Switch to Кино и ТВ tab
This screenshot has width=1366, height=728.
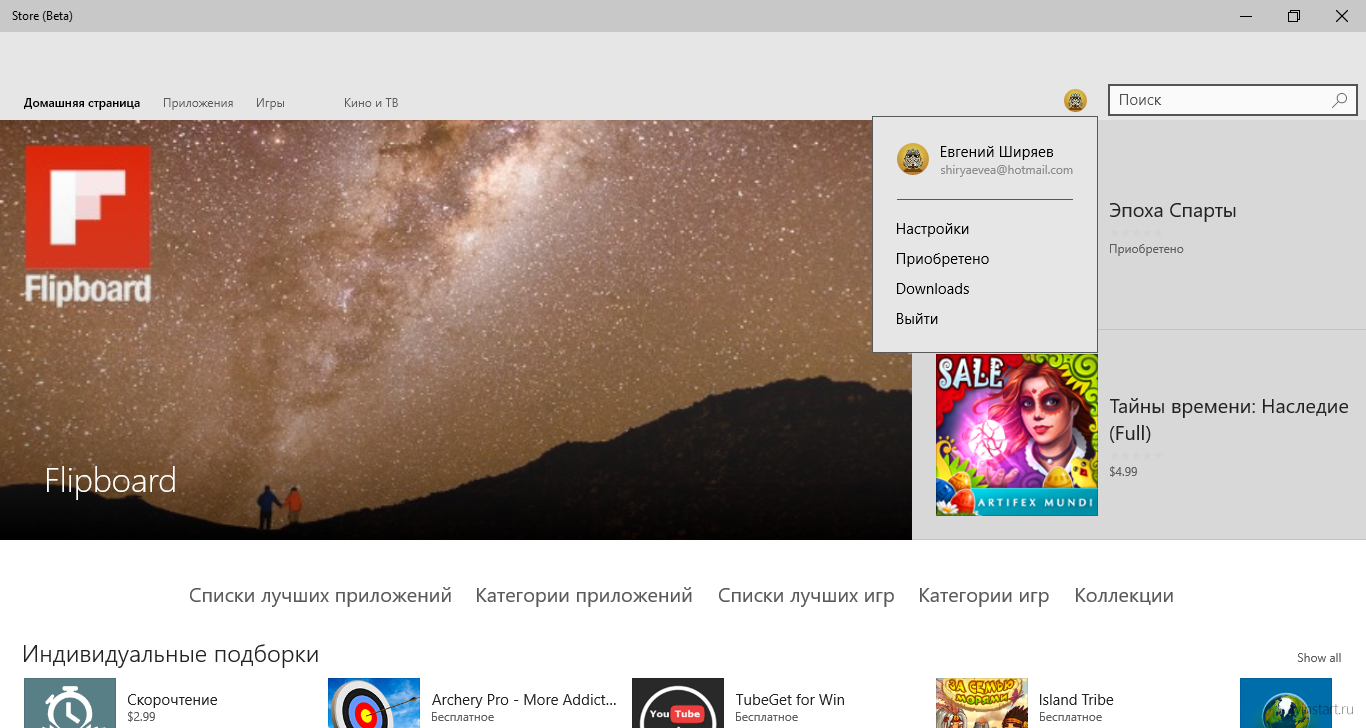click(x=371, y=103)
